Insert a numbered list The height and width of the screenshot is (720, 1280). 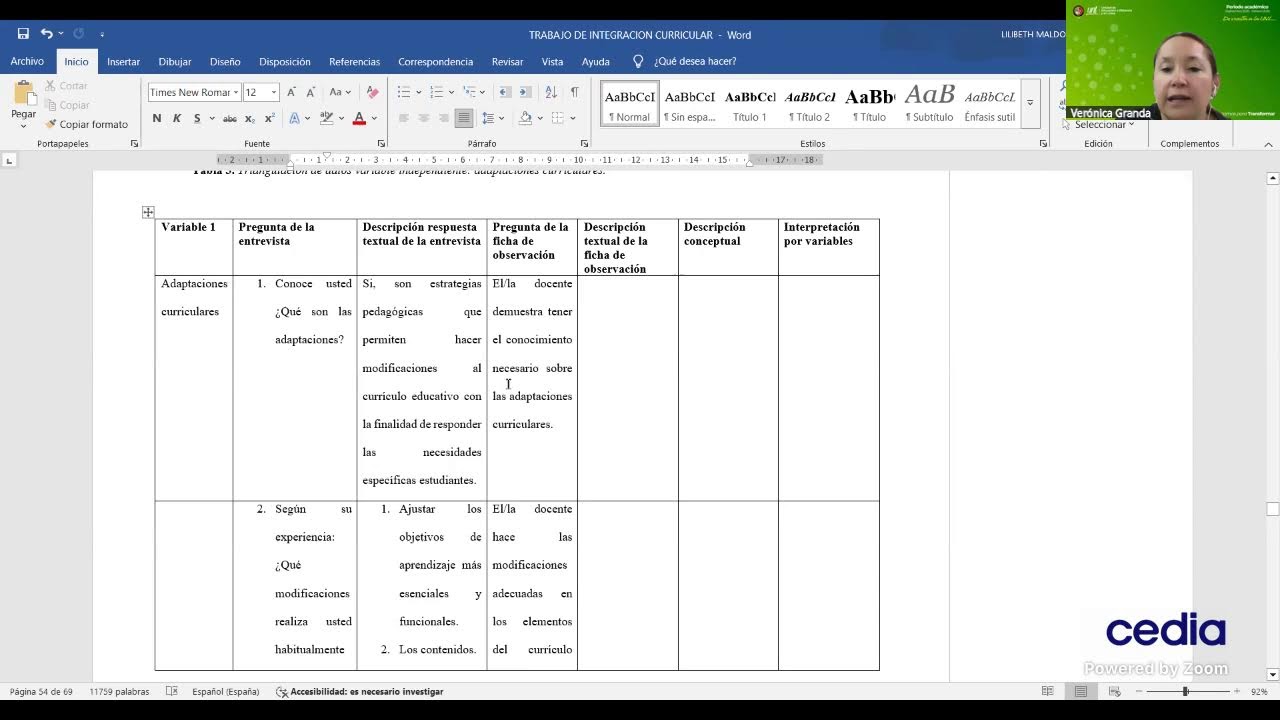(x=436, y=92)
